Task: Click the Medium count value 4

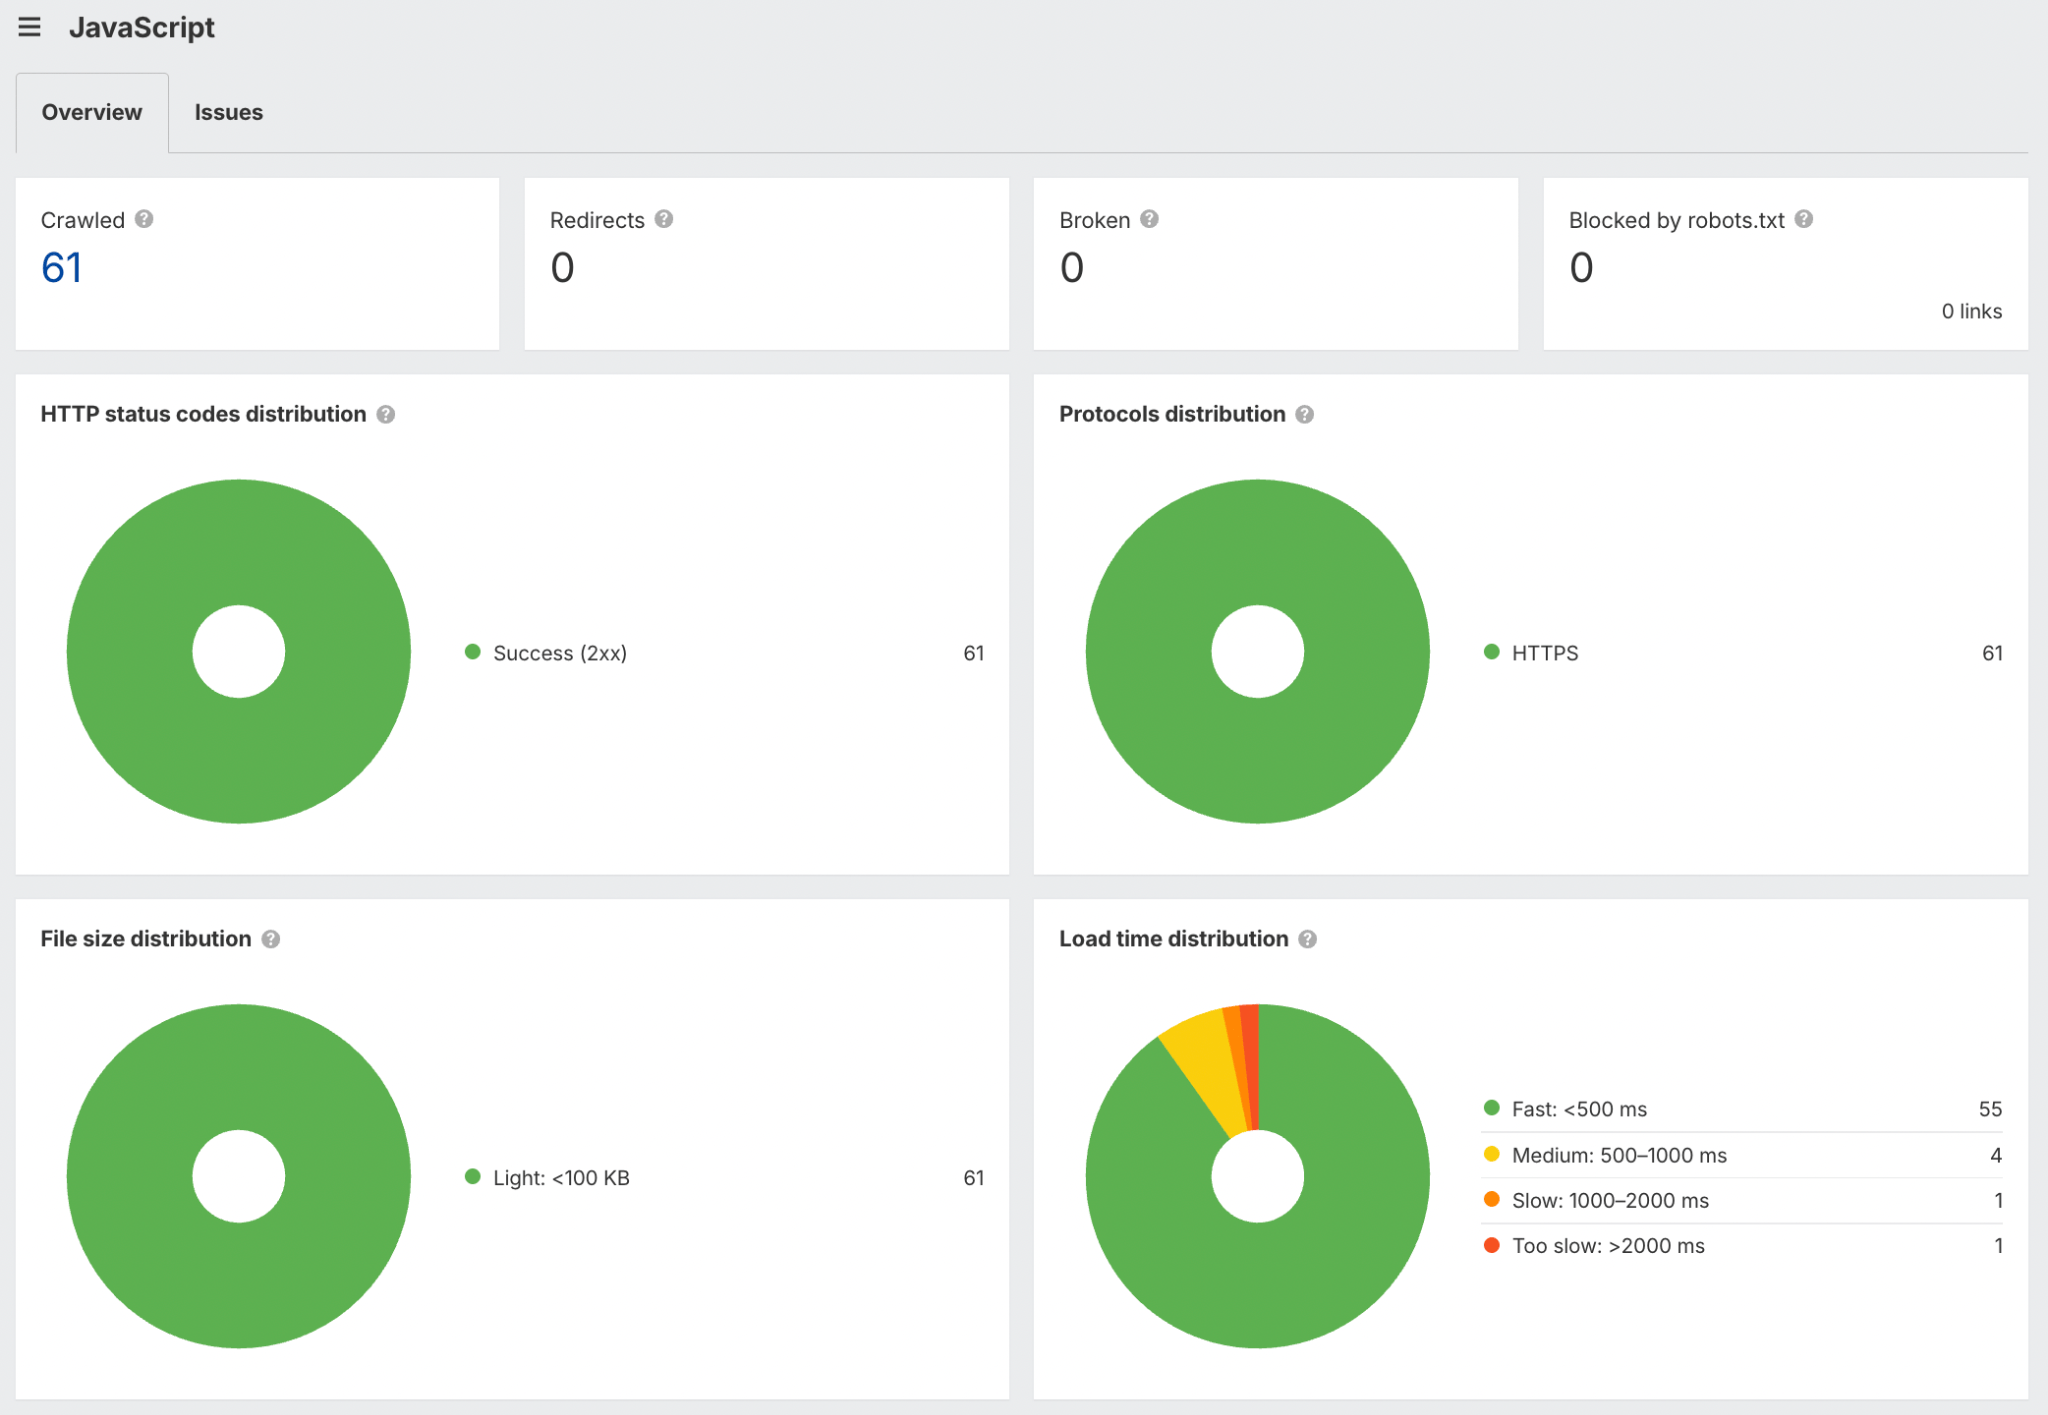Action: coord(1996,1155)
